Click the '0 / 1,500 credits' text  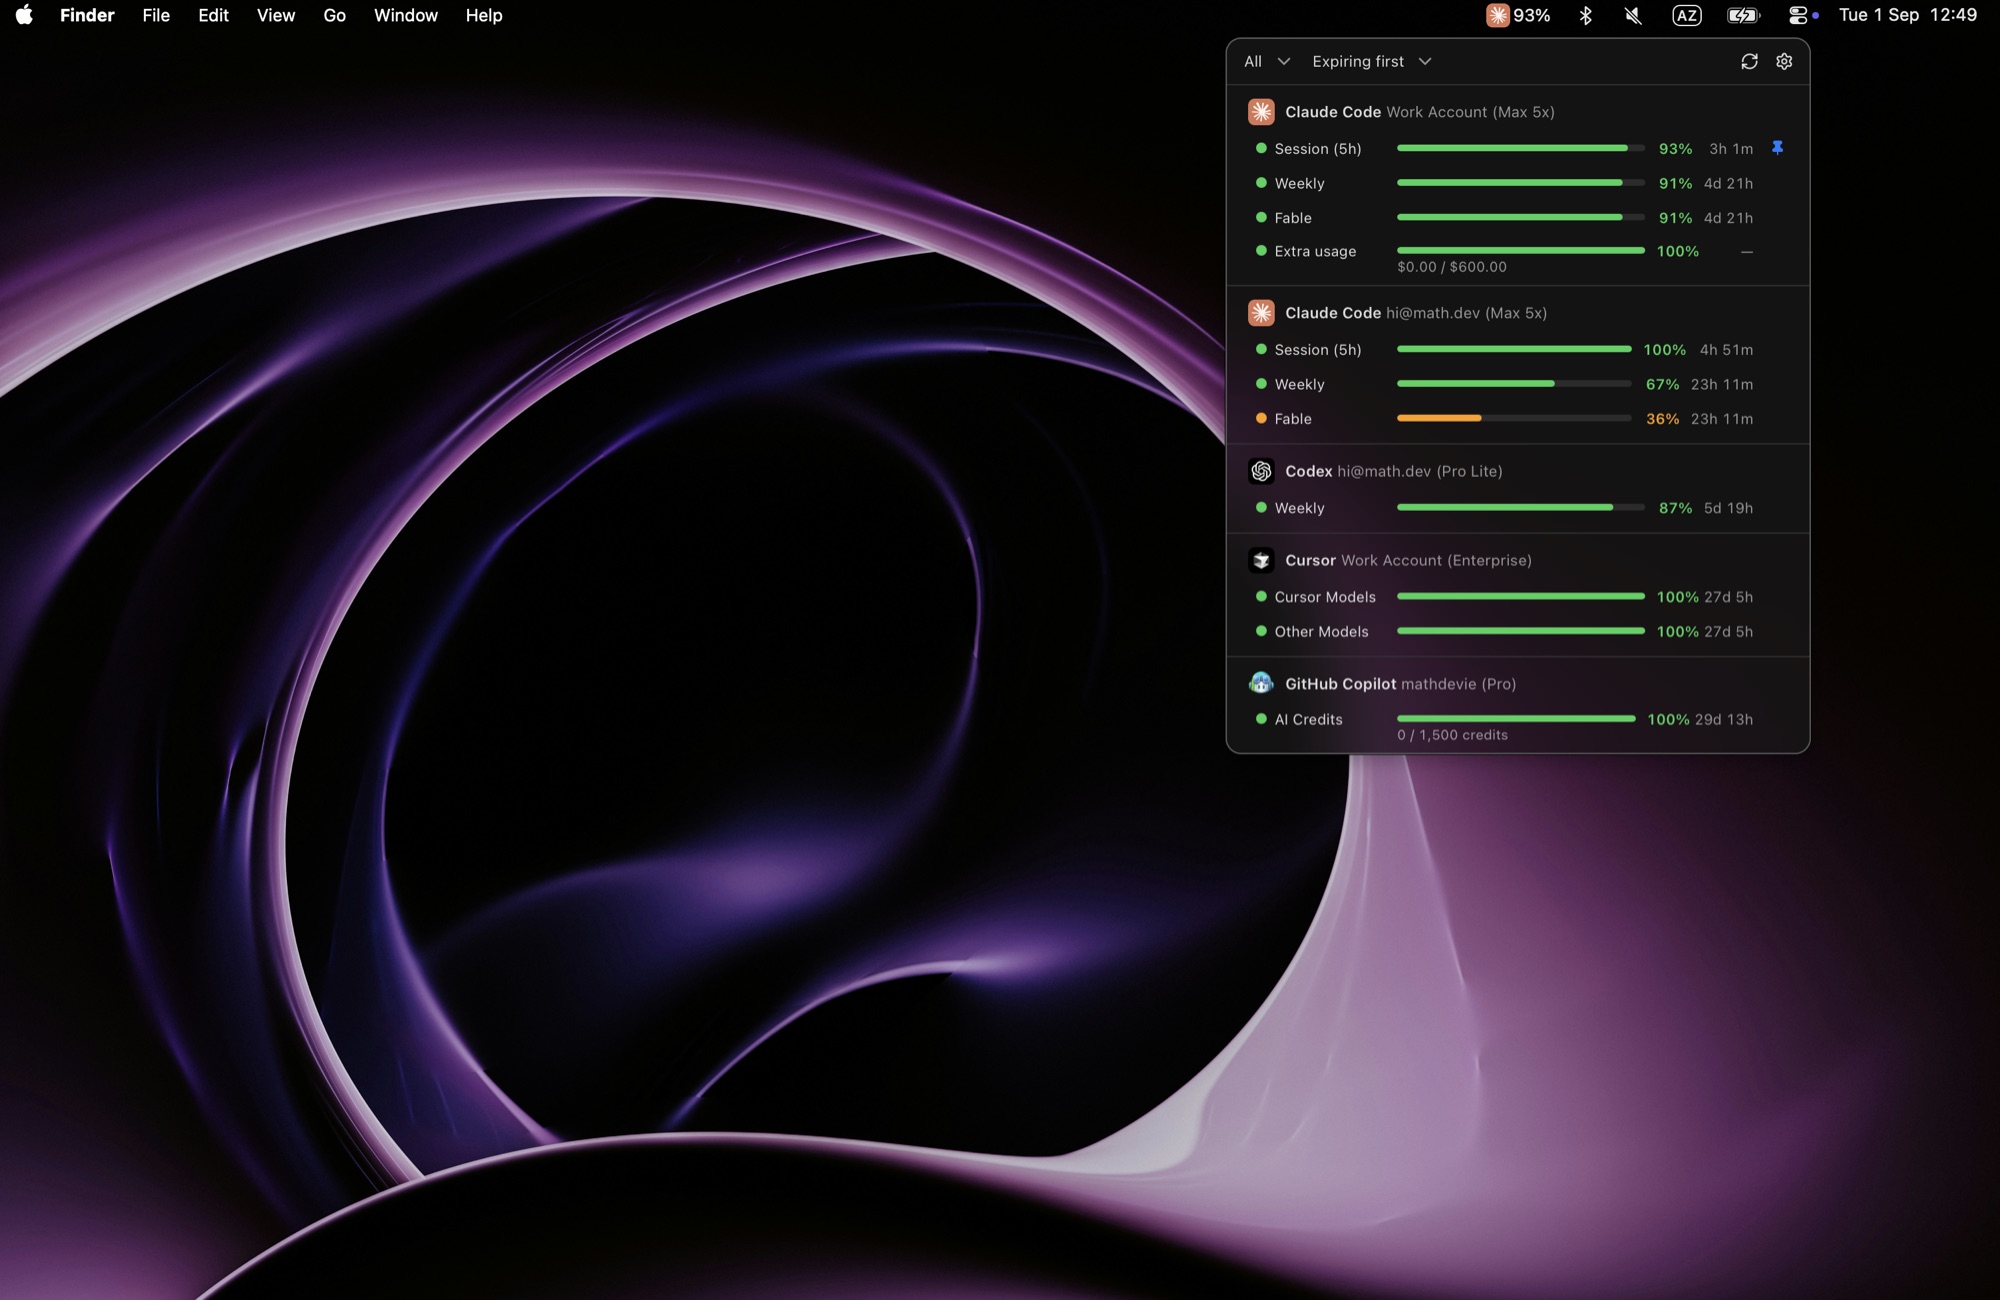point(1452,735)
